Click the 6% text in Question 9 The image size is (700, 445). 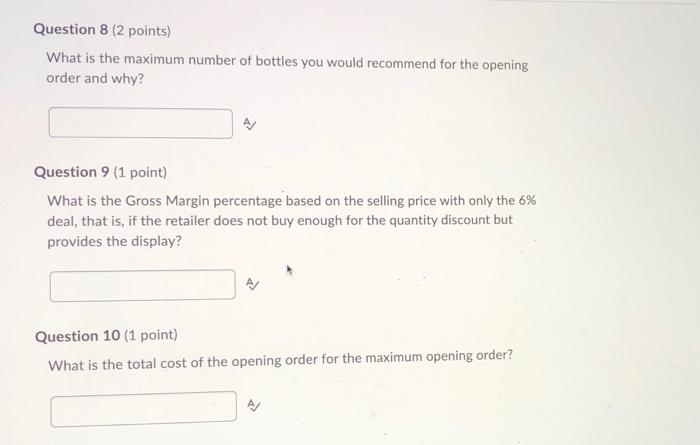527,200
